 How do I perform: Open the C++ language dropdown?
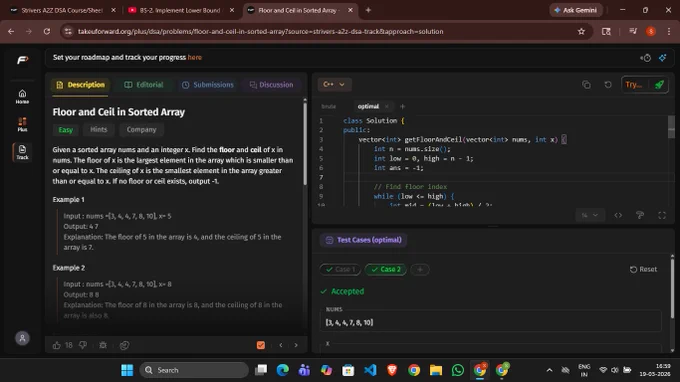point(334,85)
